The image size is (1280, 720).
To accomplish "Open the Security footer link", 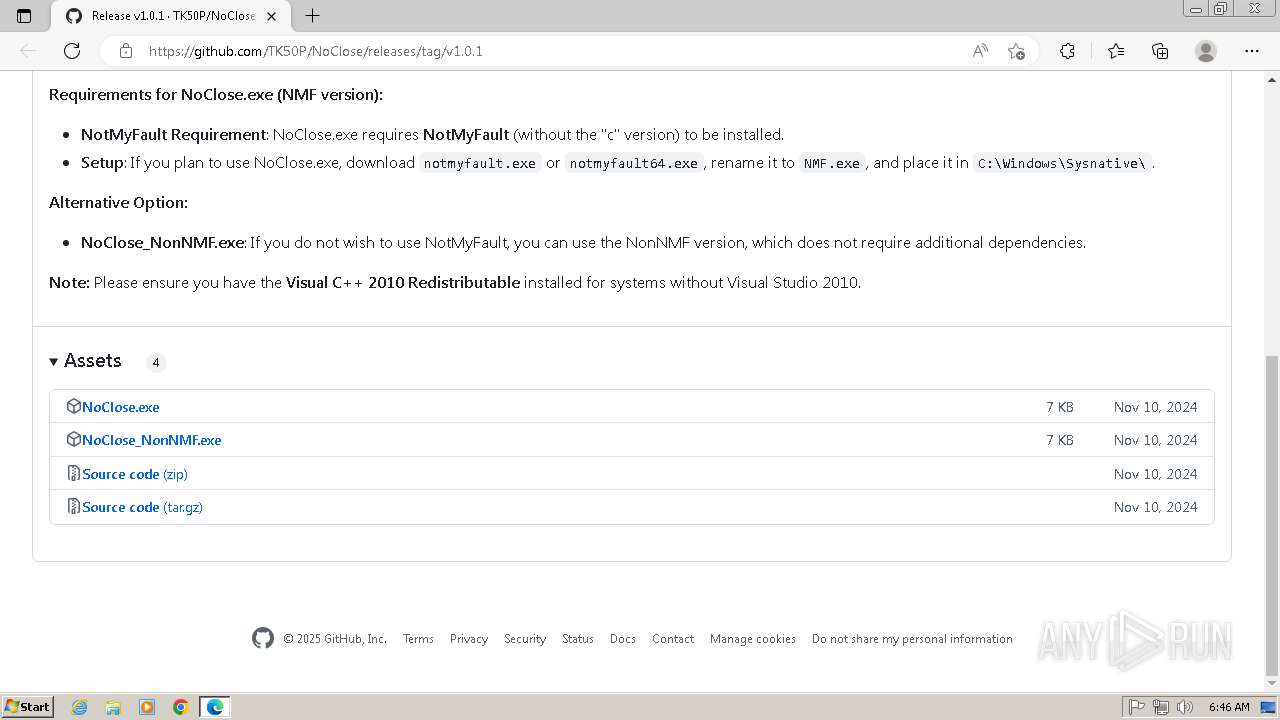I will tap(525, 639).
